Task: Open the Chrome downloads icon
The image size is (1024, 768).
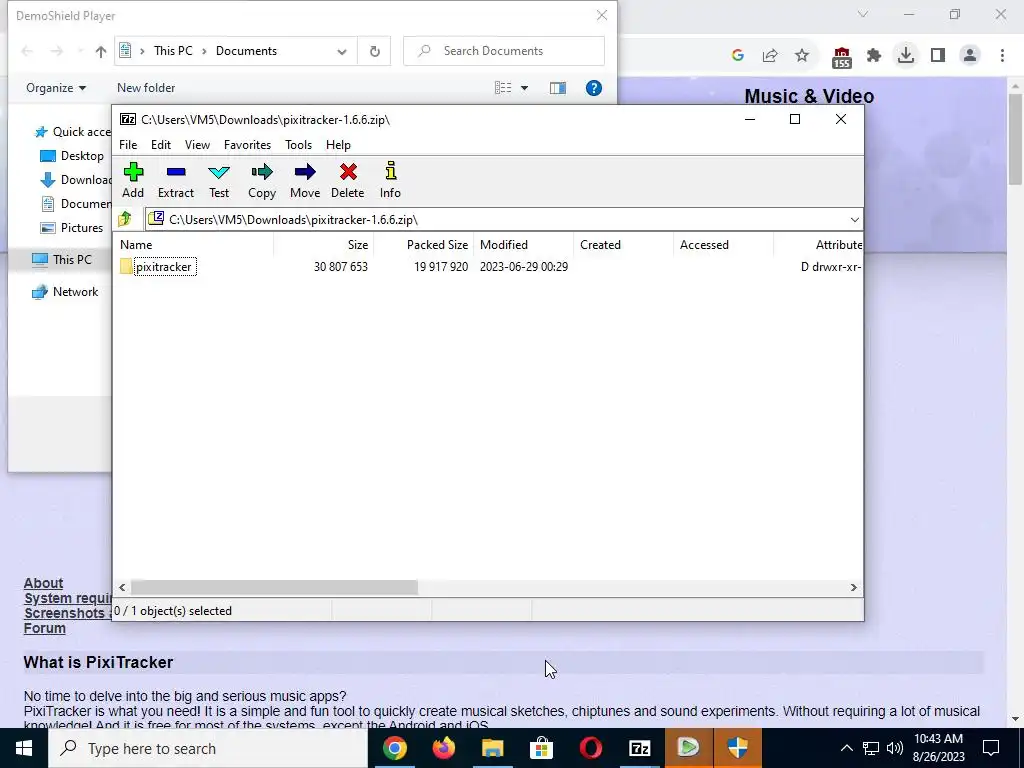Action: point(906,56)
